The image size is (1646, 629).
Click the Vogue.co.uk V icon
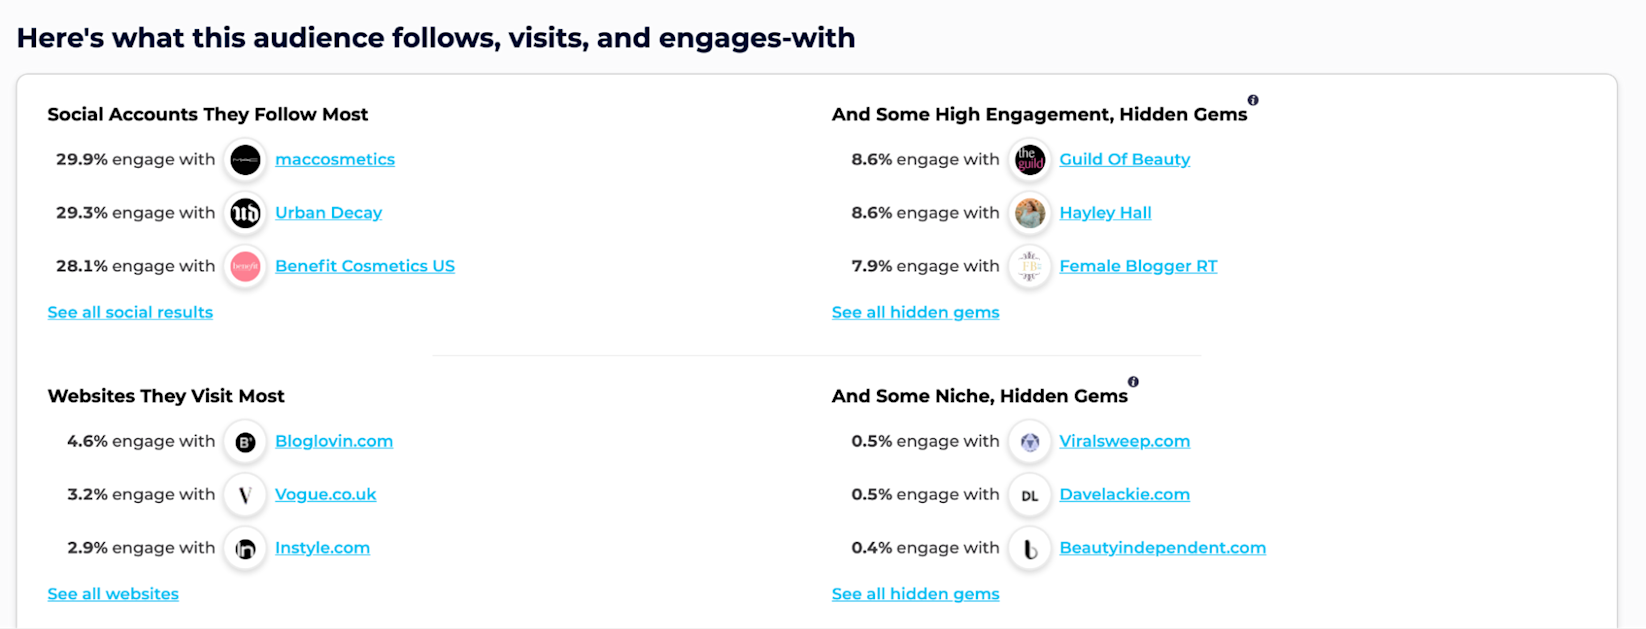coord(245,495)
